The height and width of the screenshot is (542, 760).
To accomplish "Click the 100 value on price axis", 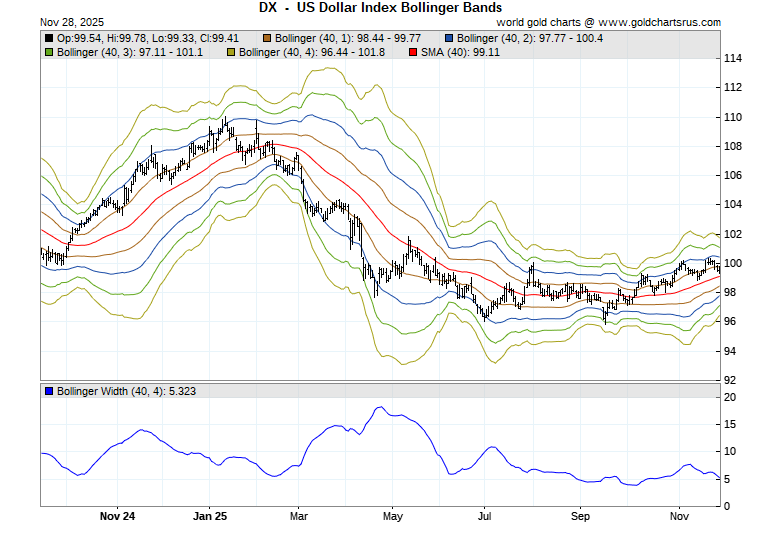I will 732,263.
